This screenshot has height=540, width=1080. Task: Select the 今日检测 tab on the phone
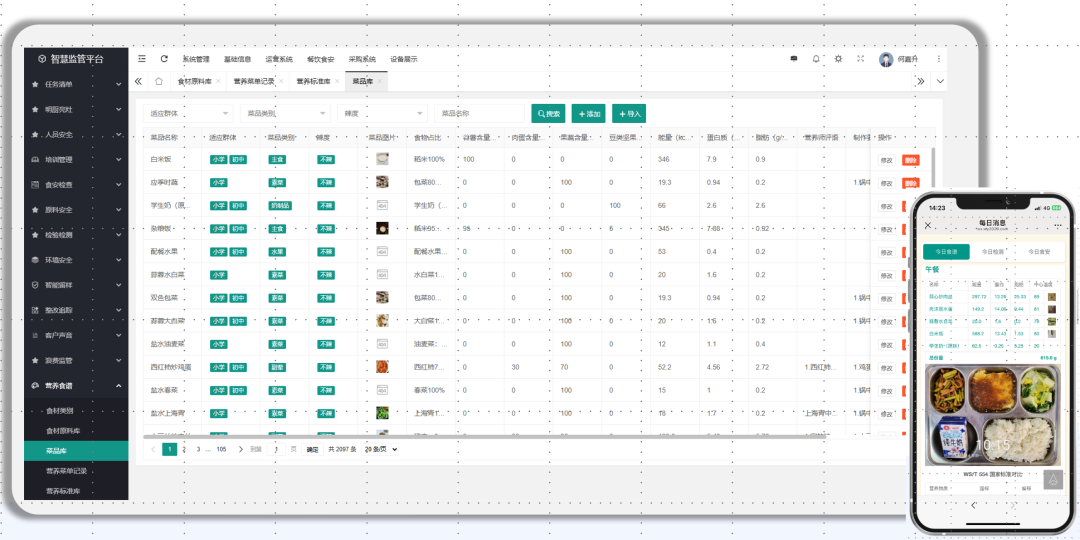[x=993, y=251]
